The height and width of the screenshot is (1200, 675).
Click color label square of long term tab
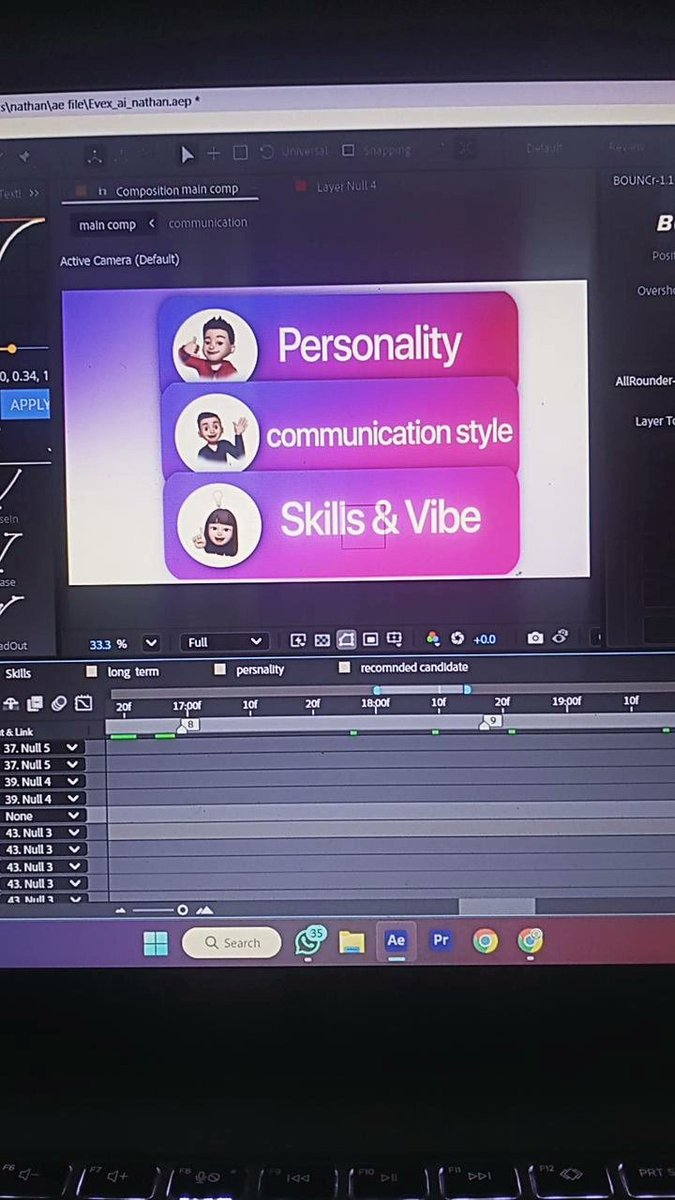coord(92,672)
